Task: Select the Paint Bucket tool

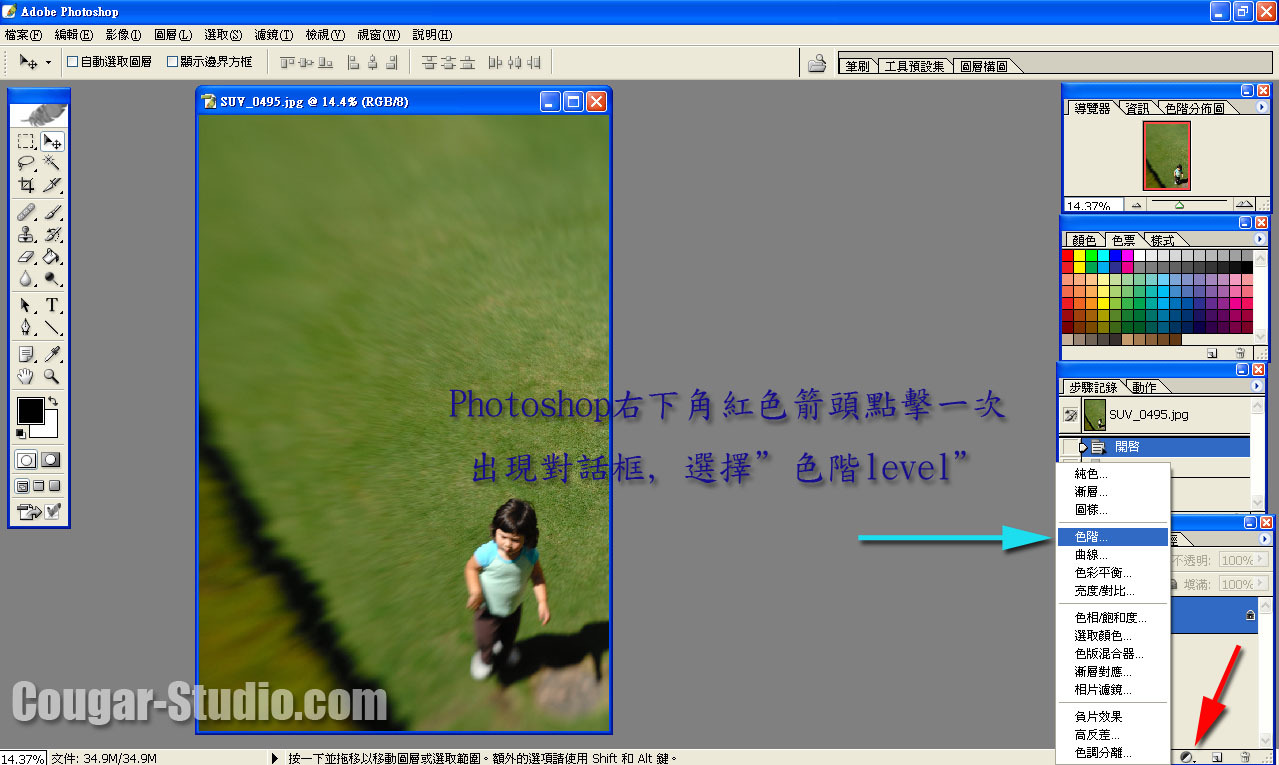Action: pos(52,256)
